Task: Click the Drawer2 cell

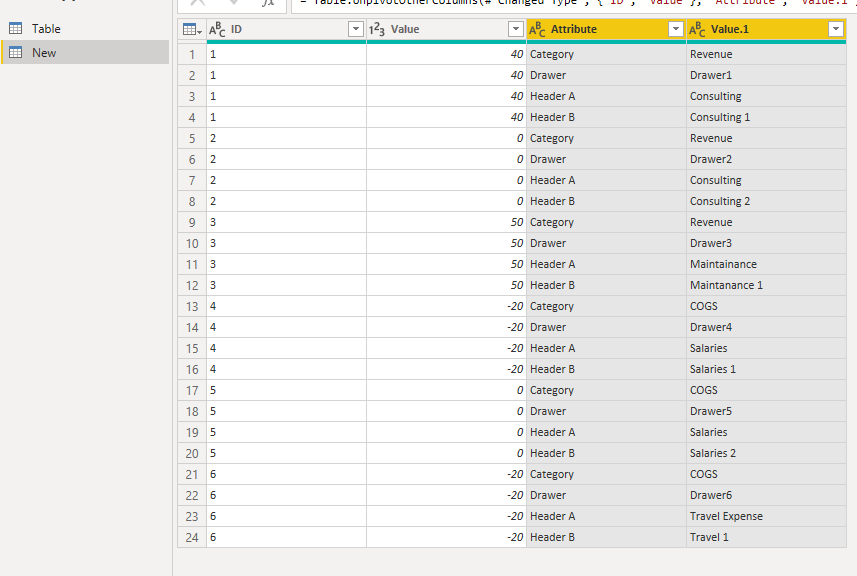Action: [766, 160]
